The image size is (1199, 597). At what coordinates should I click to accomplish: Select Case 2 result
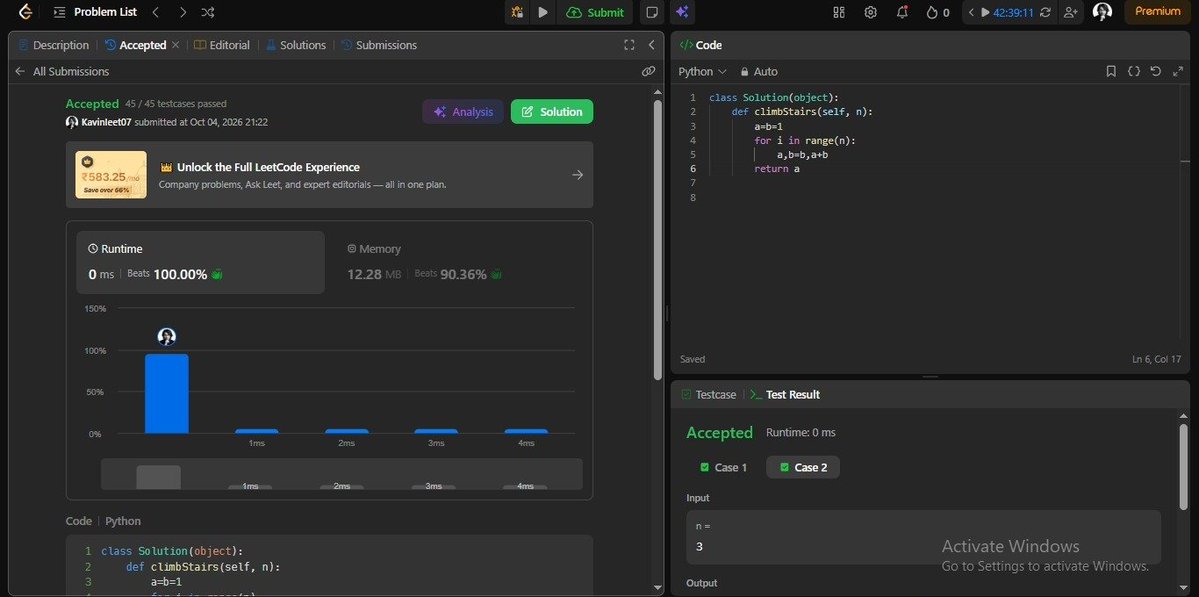tap(803, 467)
